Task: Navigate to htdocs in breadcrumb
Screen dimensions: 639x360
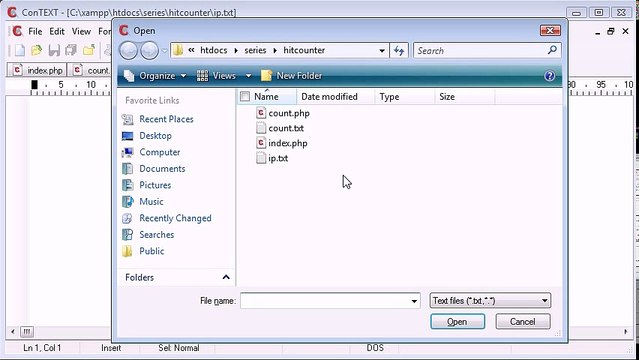Action: coord(214,50)
